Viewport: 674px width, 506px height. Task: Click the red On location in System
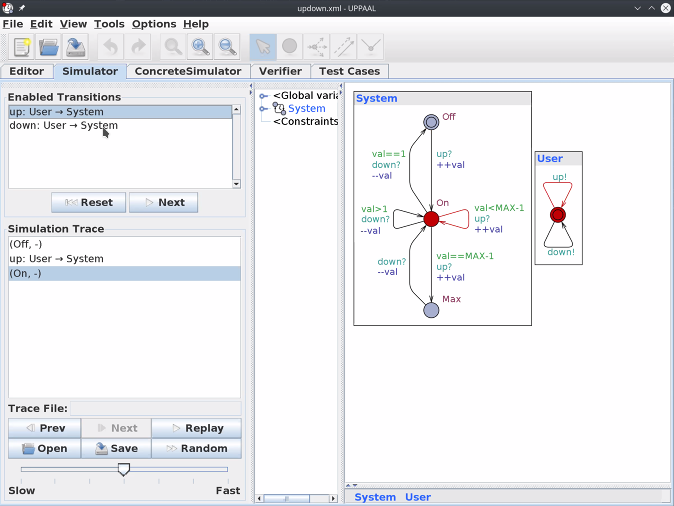click(431, 219)
